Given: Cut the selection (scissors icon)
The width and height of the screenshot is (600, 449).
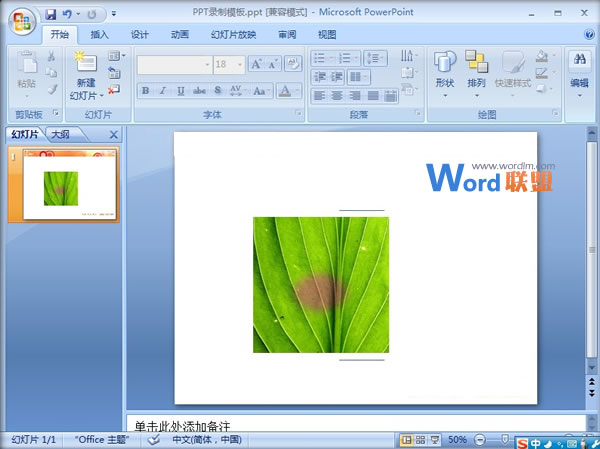Looking at the screenshot, I should coord(51,56).
